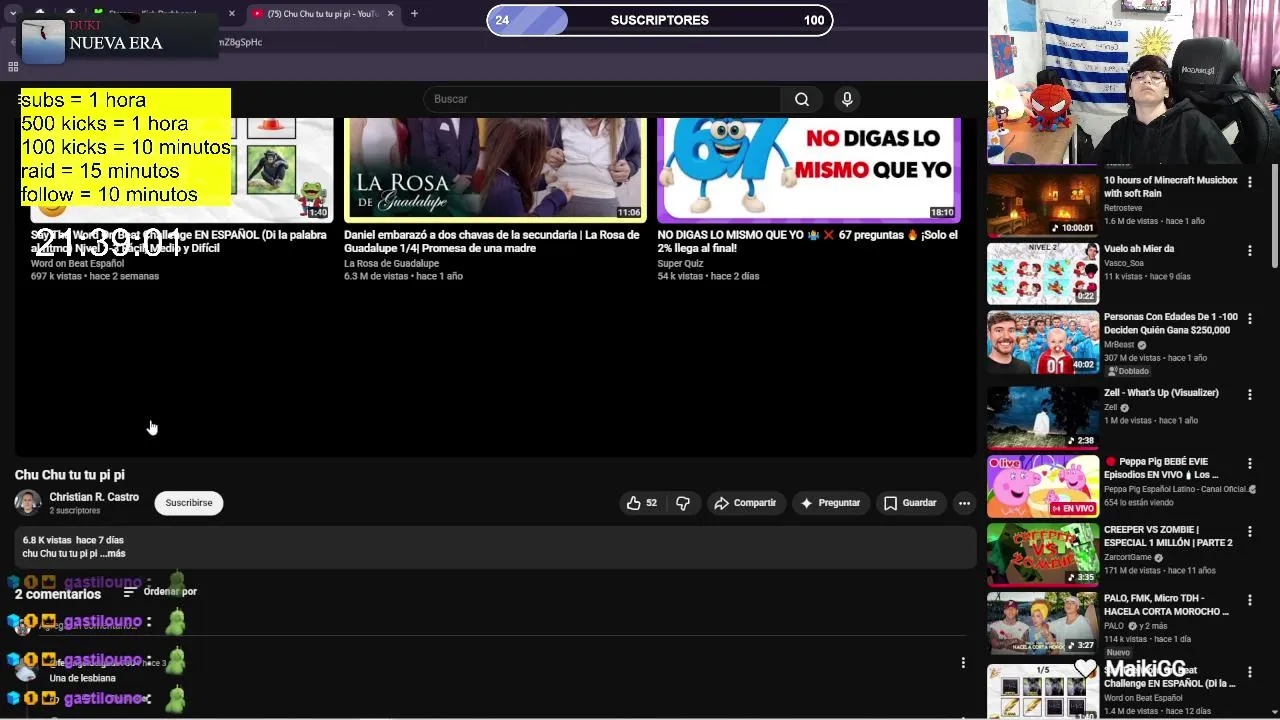Click Christian R. Castro channel avatar
Viewport: 1280px width, 720px height.
(28, 502)
